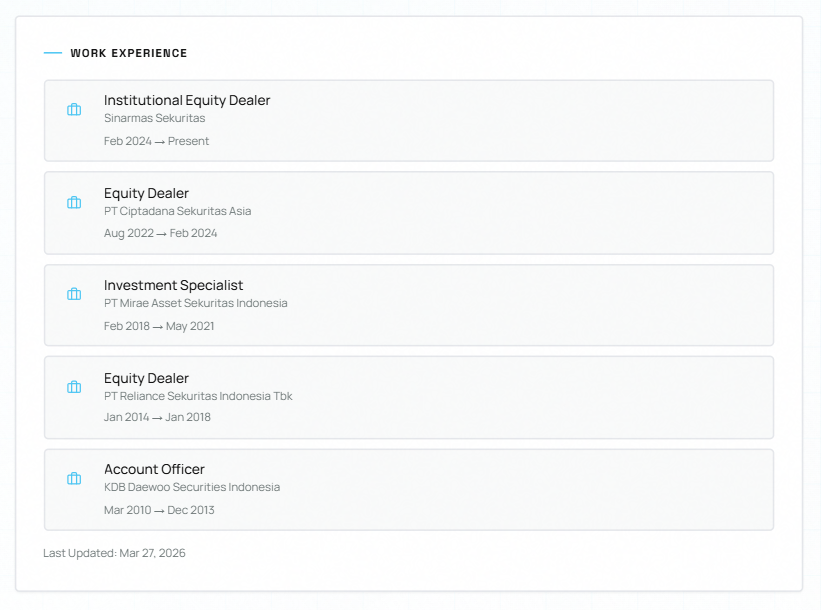Click the Last Updated Mar 27, 2026 text
The image size is (821, 610).
coord(114,553)
